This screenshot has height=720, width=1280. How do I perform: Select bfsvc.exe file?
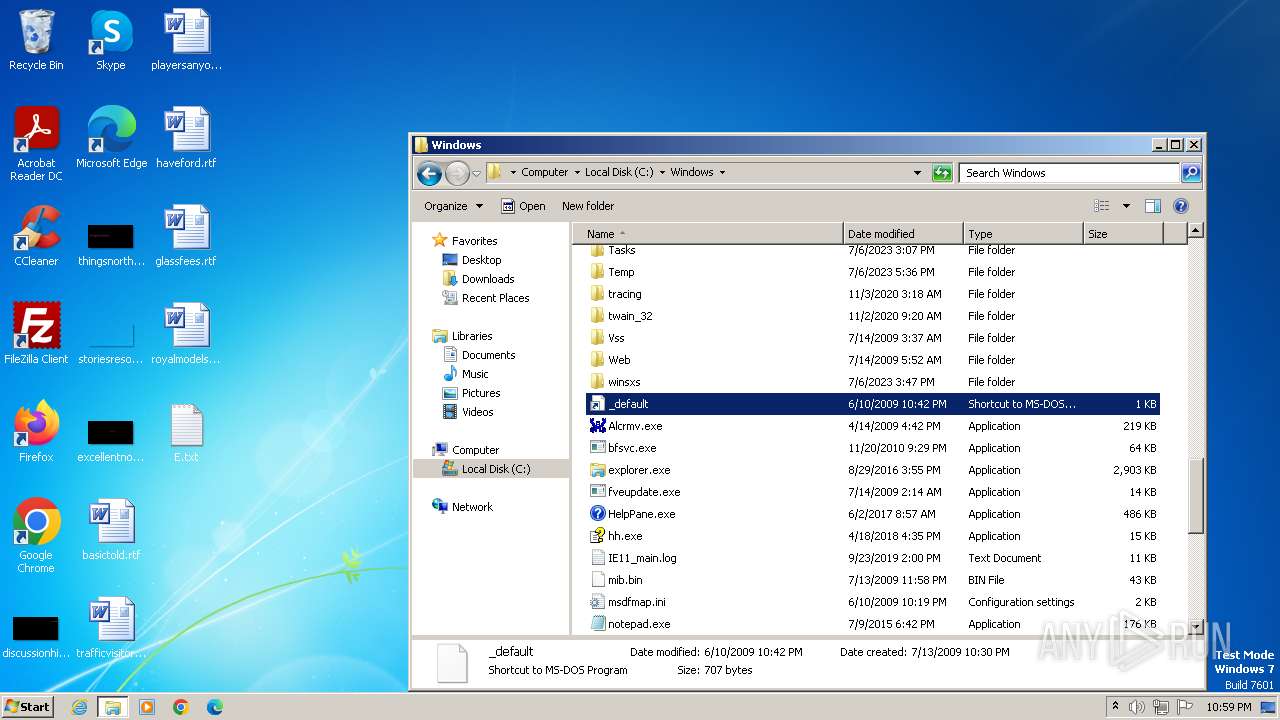[632, 448]
